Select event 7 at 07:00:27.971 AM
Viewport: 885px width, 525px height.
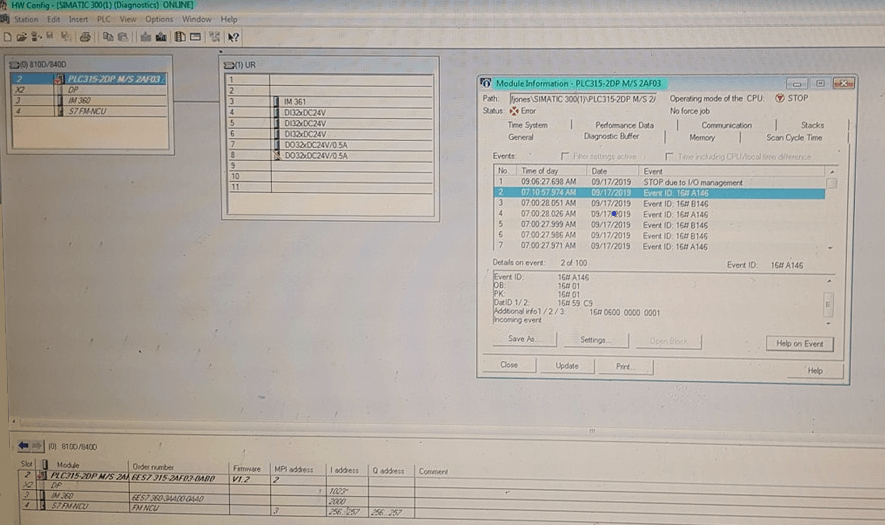[659, 246]
